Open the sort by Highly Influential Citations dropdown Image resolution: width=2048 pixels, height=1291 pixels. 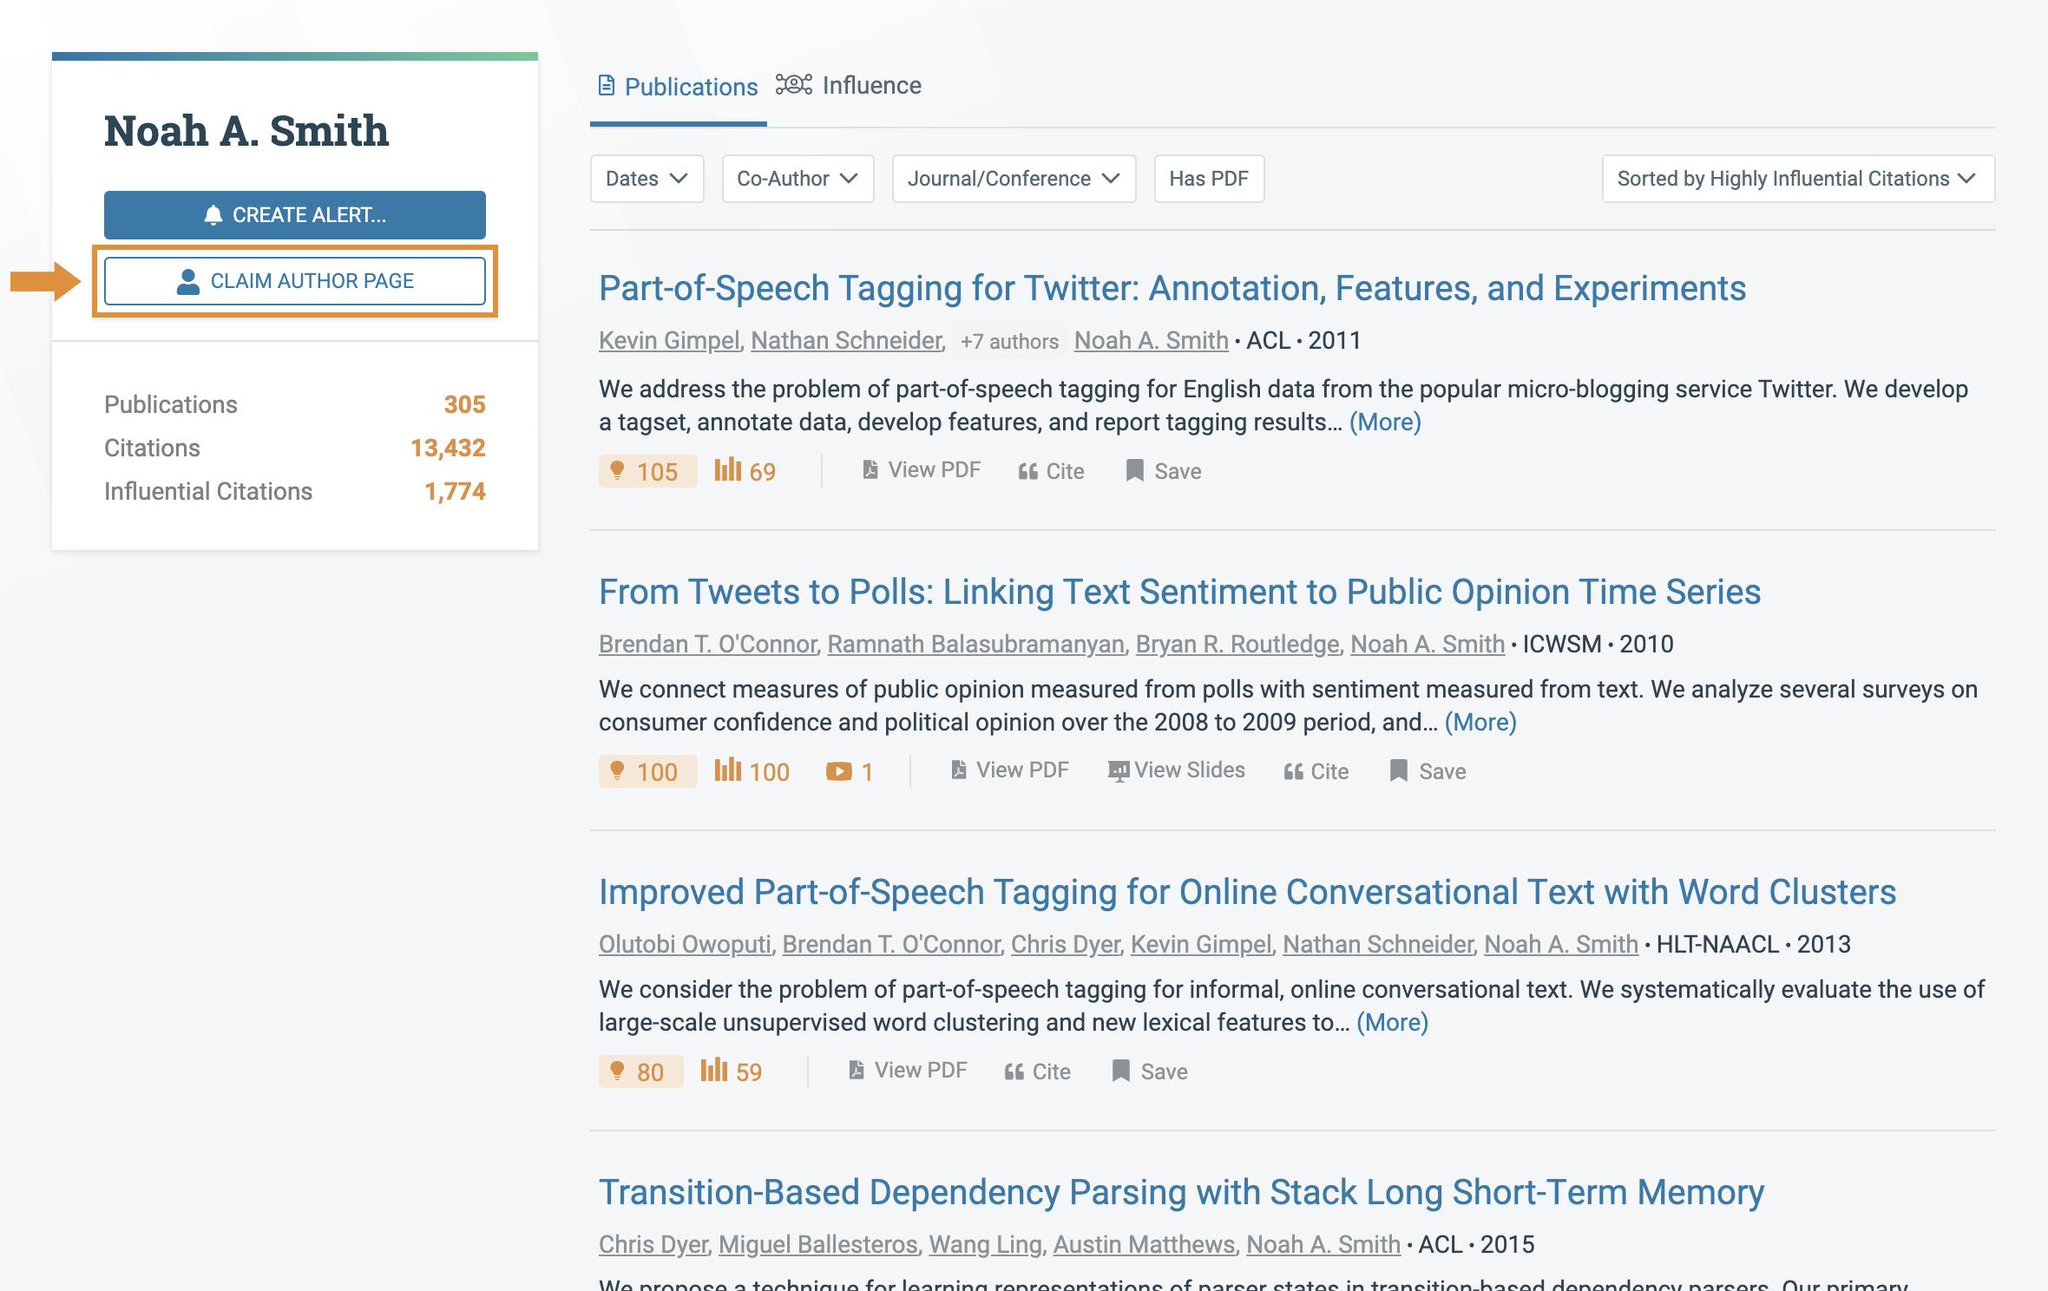pyautogui.click(x=1797, y=179)
